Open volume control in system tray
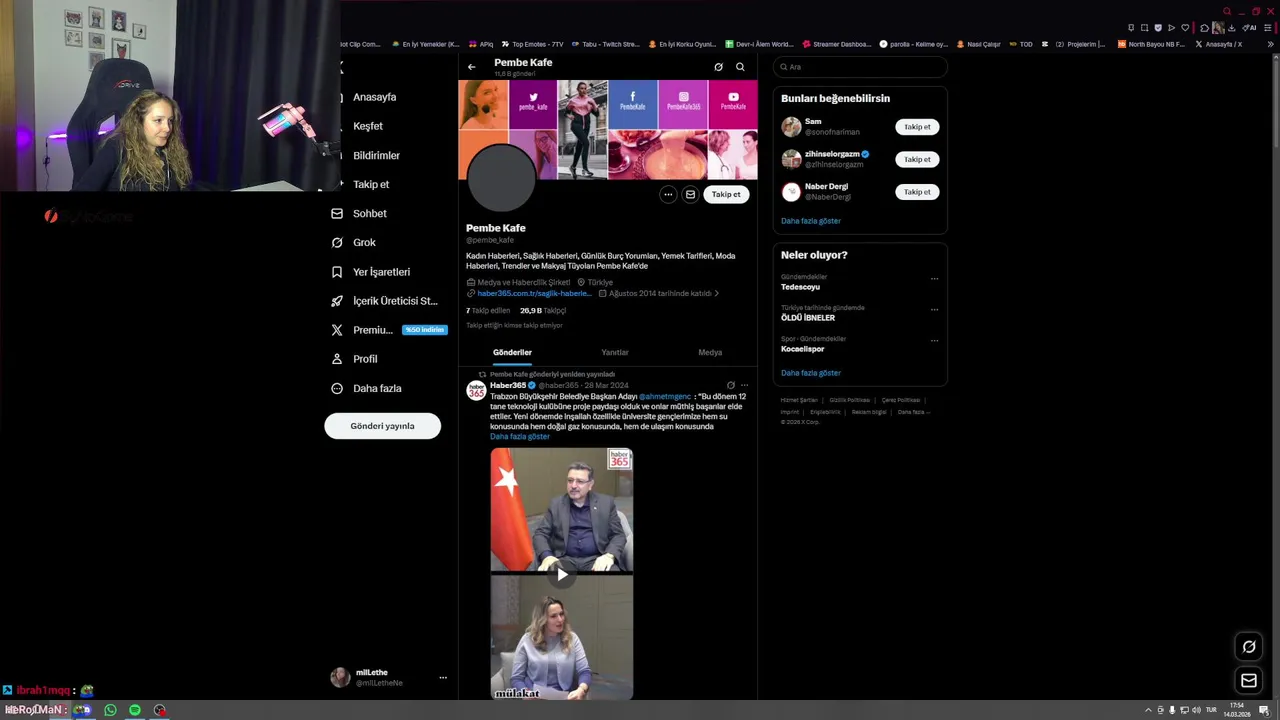The width and height of the screenshot is (1280, 720). point(1196,710)
